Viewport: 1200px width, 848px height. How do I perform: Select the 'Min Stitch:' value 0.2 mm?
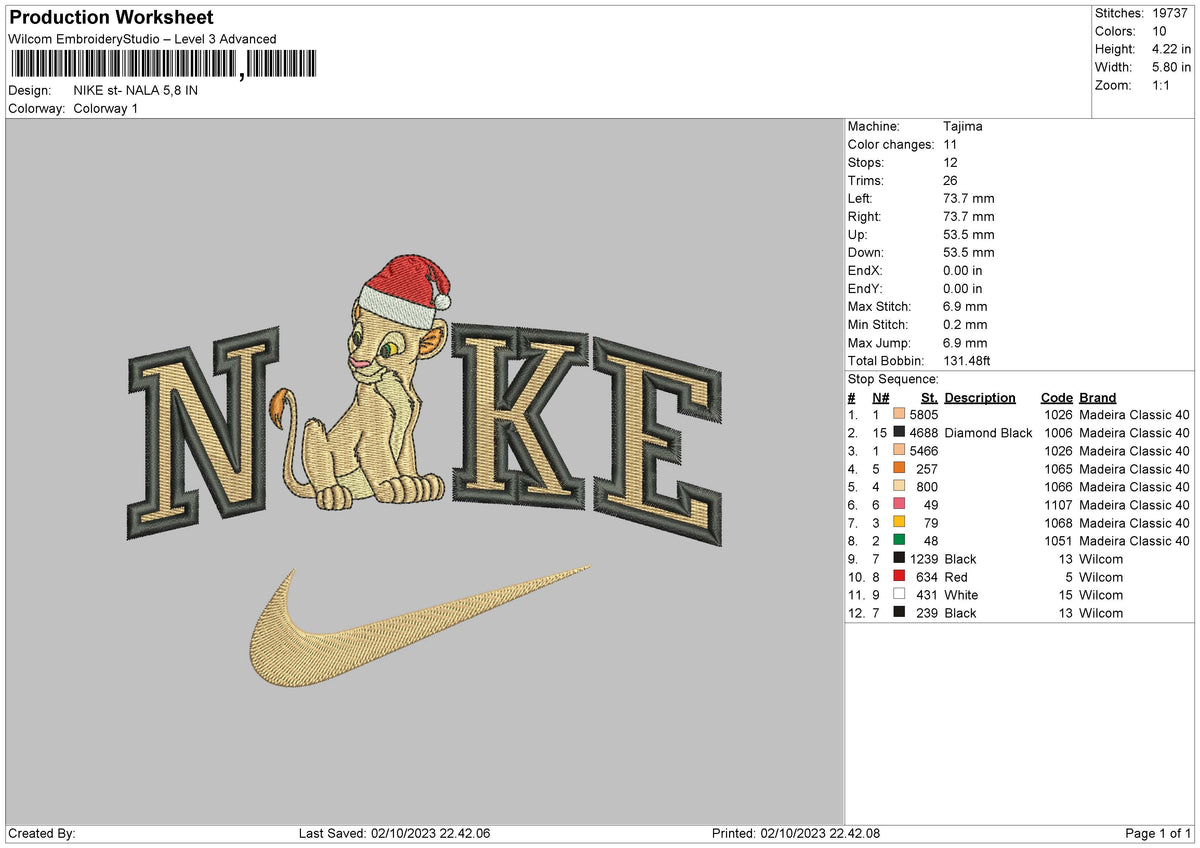coord(965,325)
